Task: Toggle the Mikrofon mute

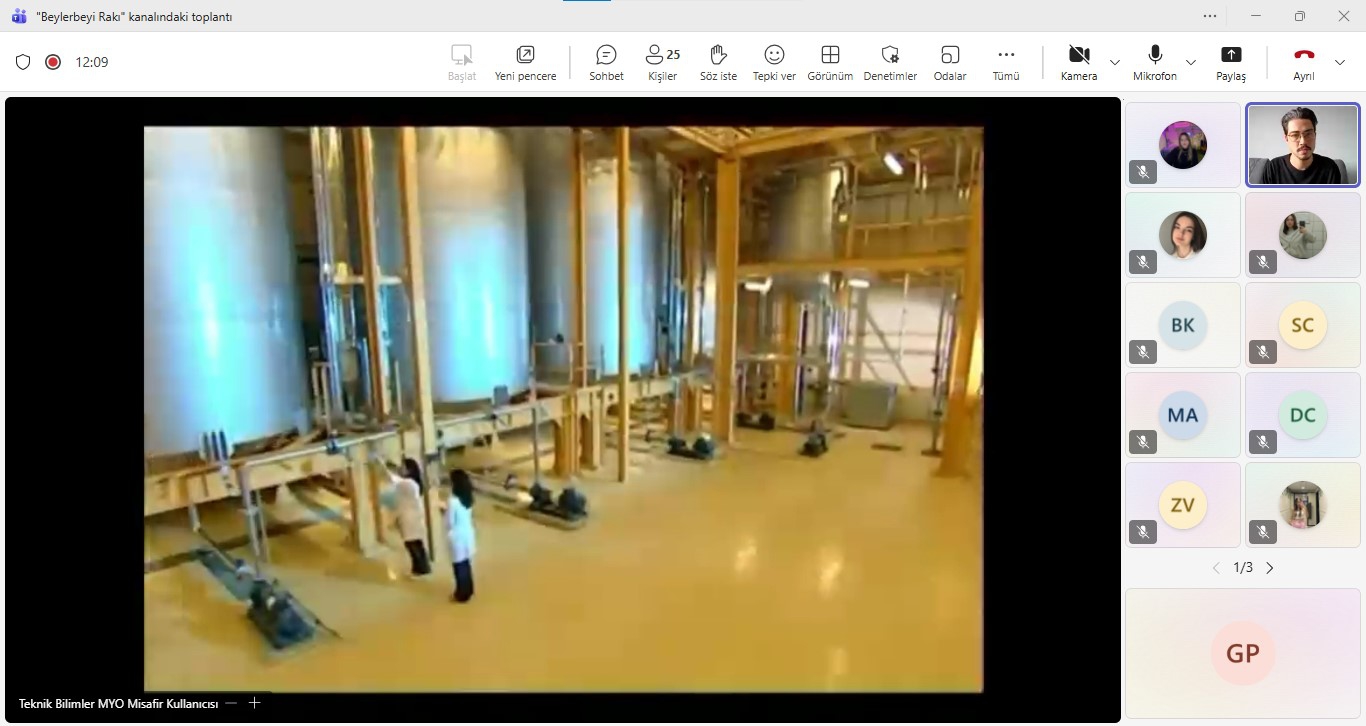Action: 1155,62
